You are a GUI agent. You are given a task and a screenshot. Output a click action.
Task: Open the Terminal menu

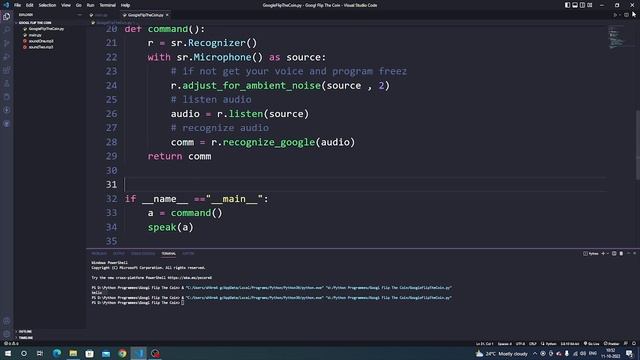pos(107,5)
